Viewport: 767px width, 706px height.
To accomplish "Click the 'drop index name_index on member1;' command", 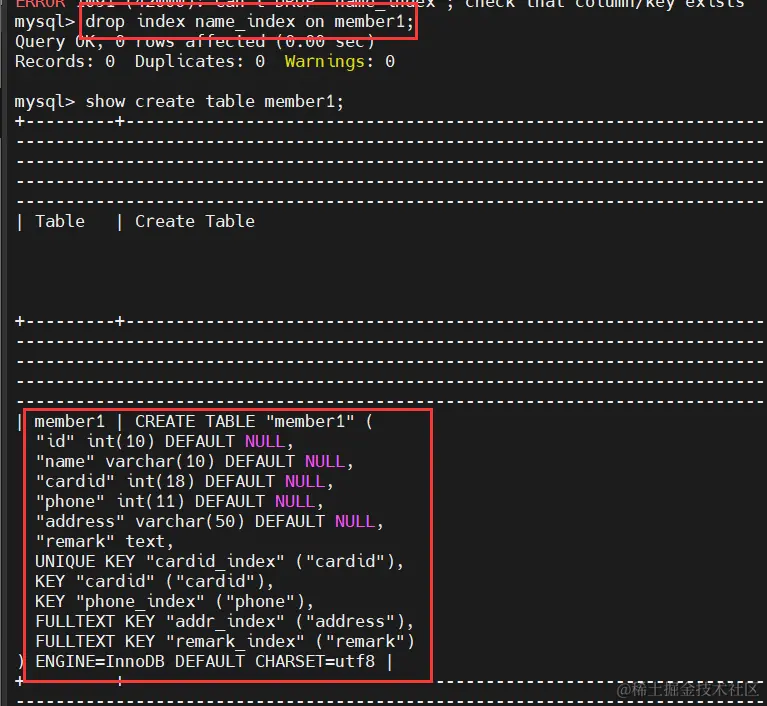I will [249, 22].
